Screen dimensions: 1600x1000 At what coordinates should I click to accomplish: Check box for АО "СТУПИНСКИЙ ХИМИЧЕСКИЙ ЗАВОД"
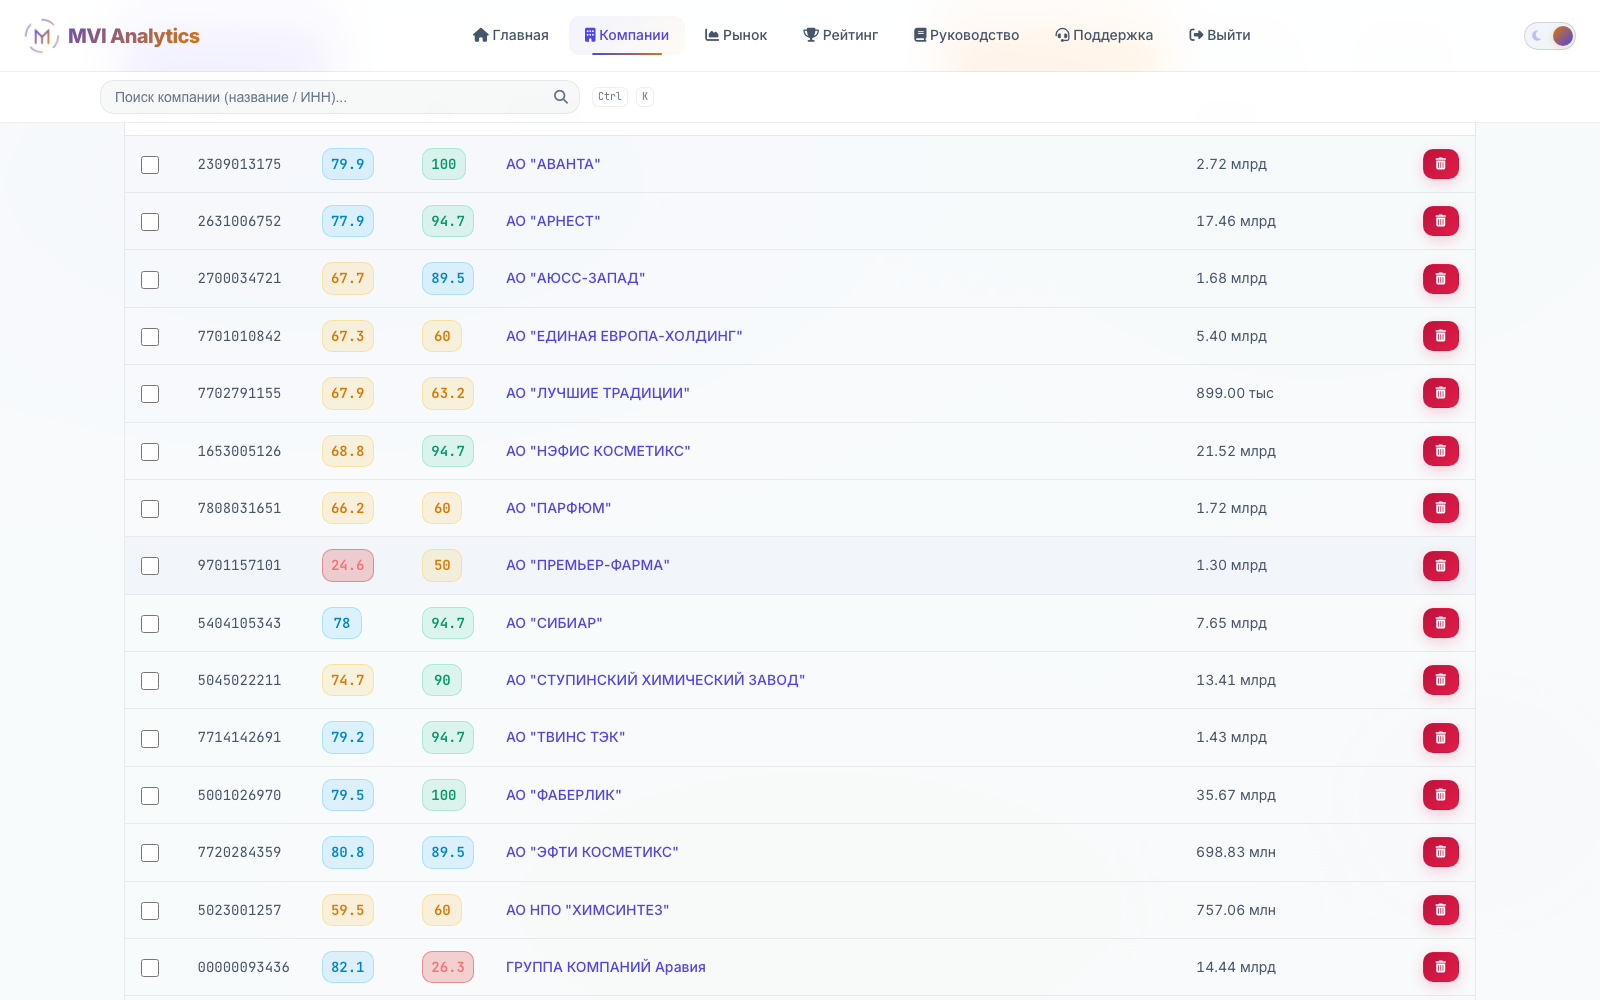150,681
